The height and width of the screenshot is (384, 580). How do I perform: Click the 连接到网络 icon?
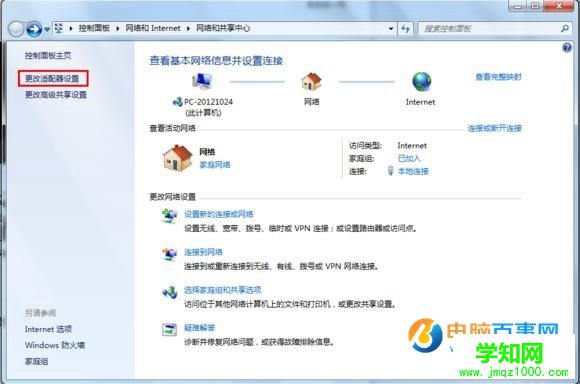point(169,254)
